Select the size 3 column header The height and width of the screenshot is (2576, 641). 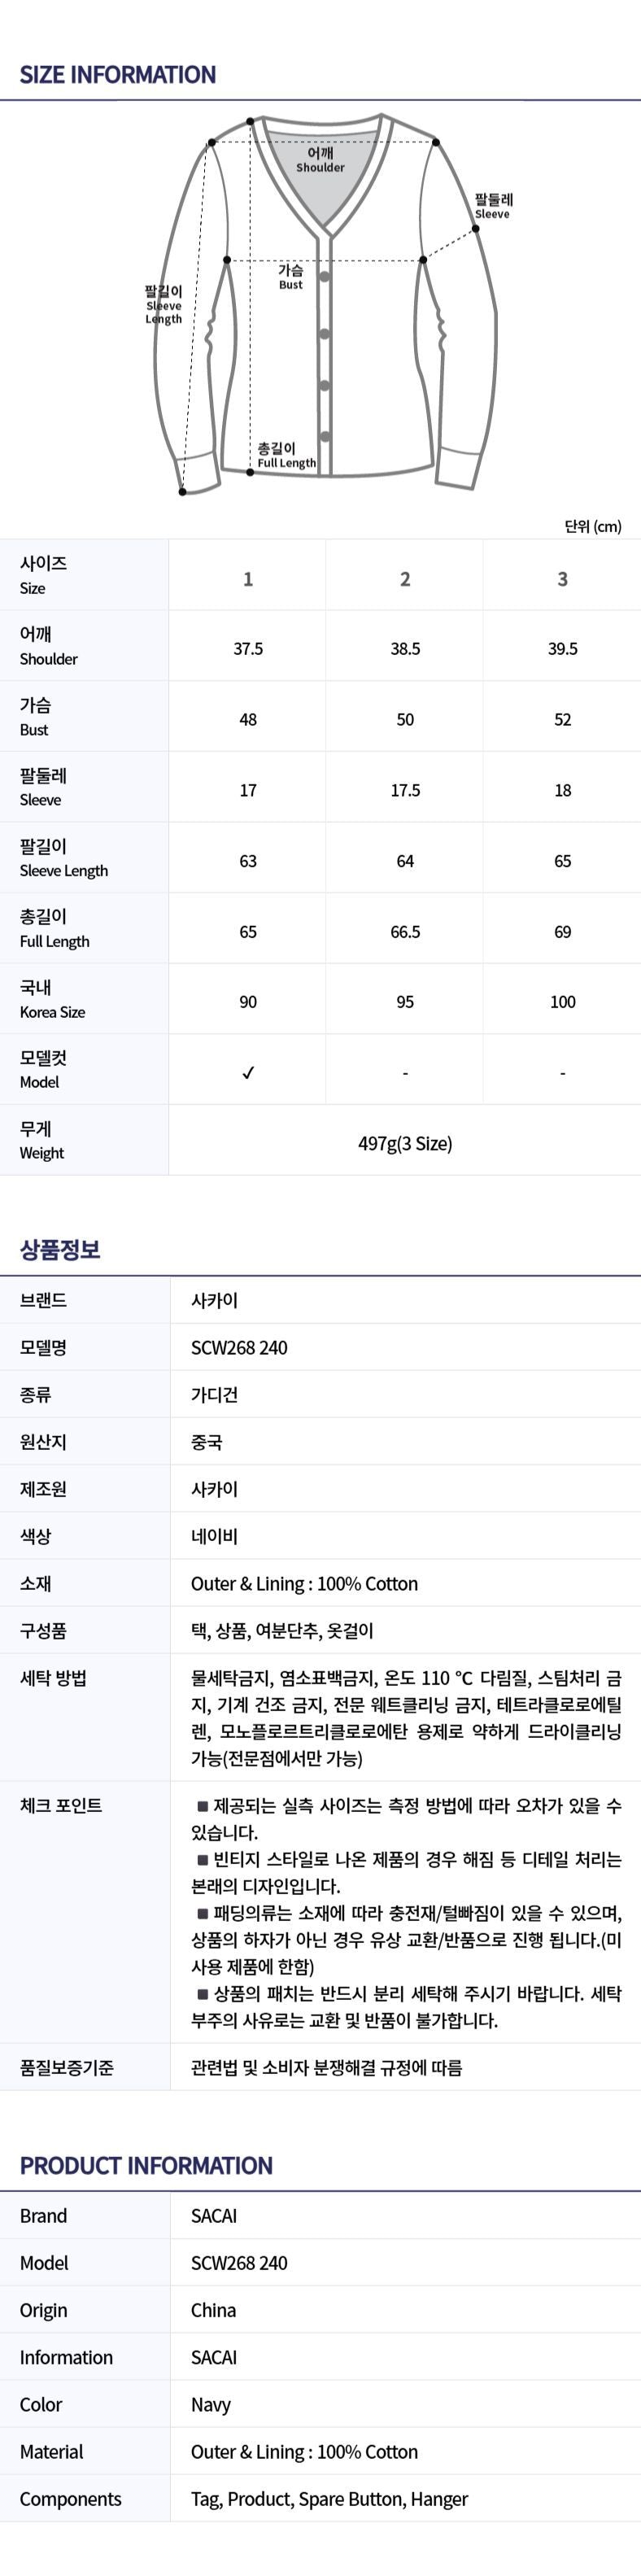(562, 579)
